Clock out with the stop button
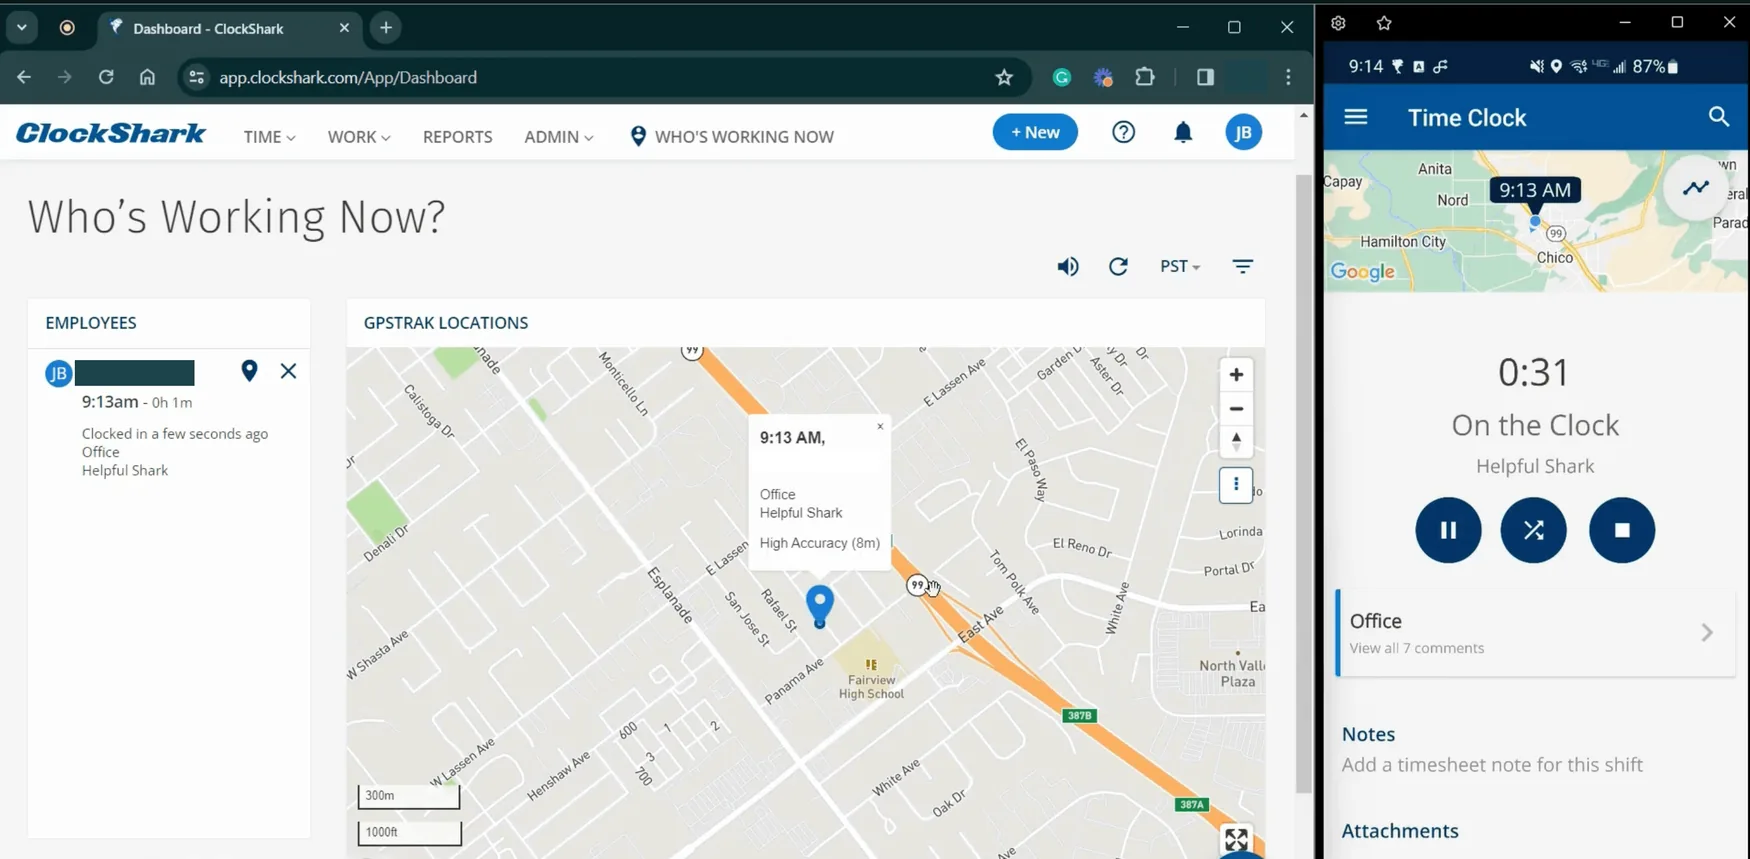The height and width of the screenshot is (859, 1750). click(x=1622, y=530)
